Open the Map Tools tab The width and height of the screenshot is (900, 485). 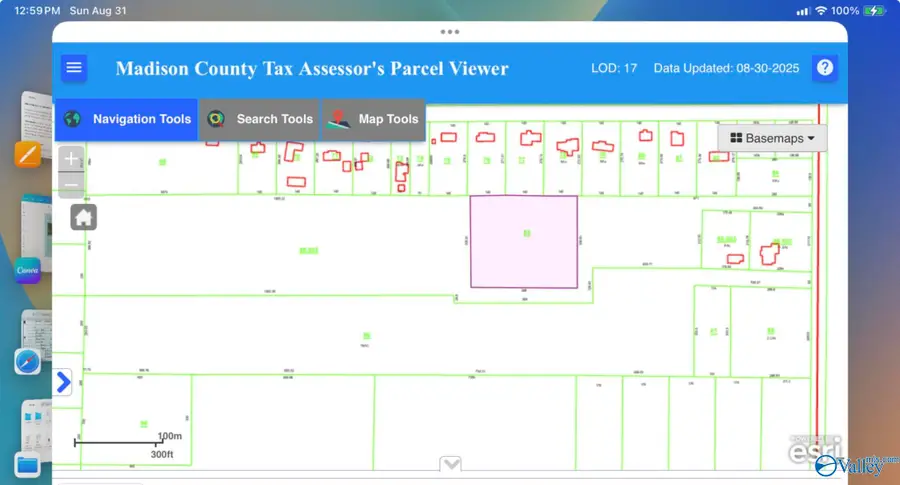click(374, 119)
